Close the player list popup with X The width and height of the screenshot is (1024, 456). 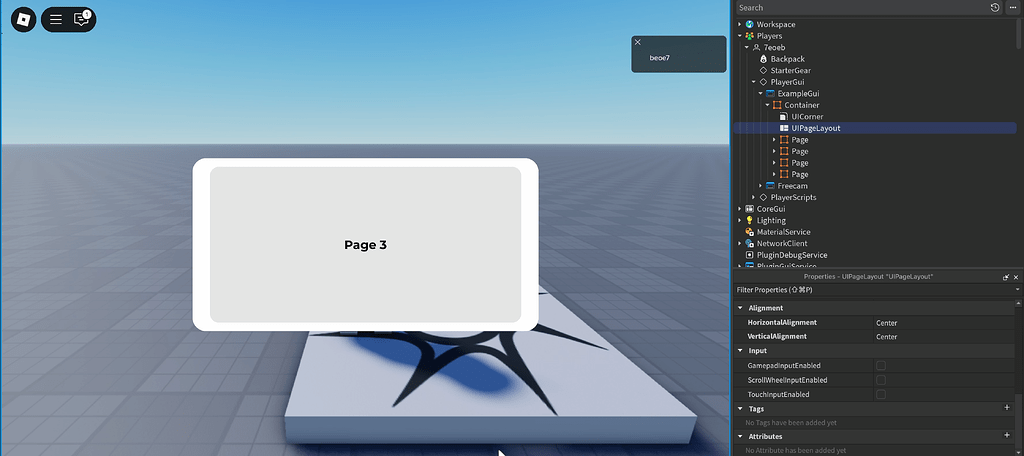pyautogui.click(x=637, y=42)
